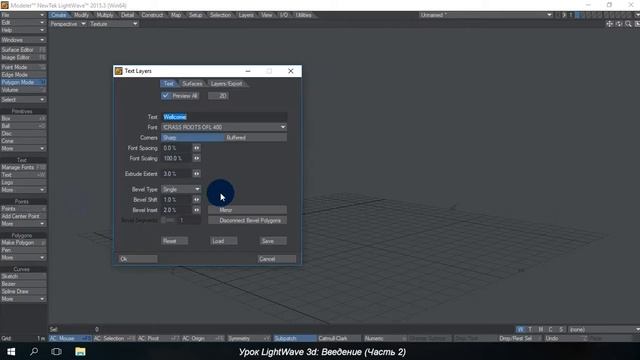Click Manage Fonts in the sidebar

pyautogui.click(x=23, y=167)
